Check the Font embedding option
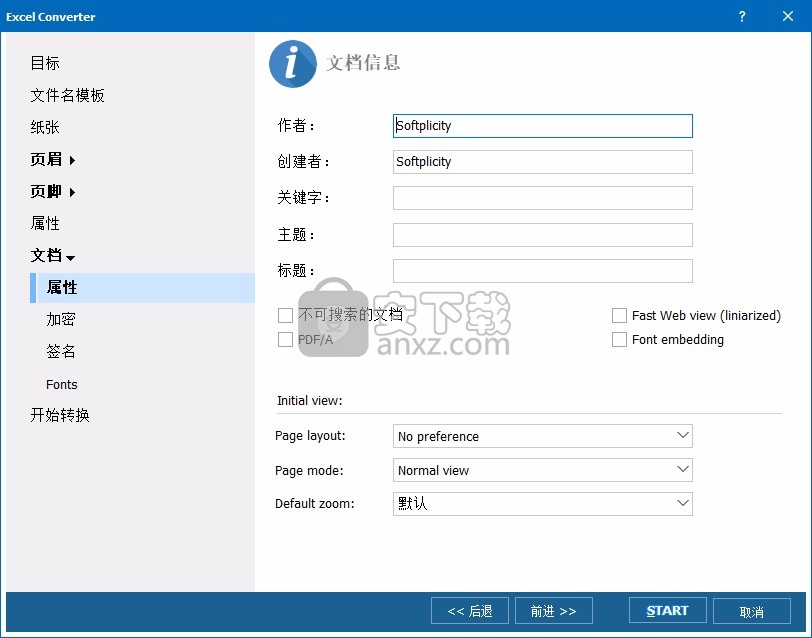This screenshot has width=812, height=638. coord(619,340)
